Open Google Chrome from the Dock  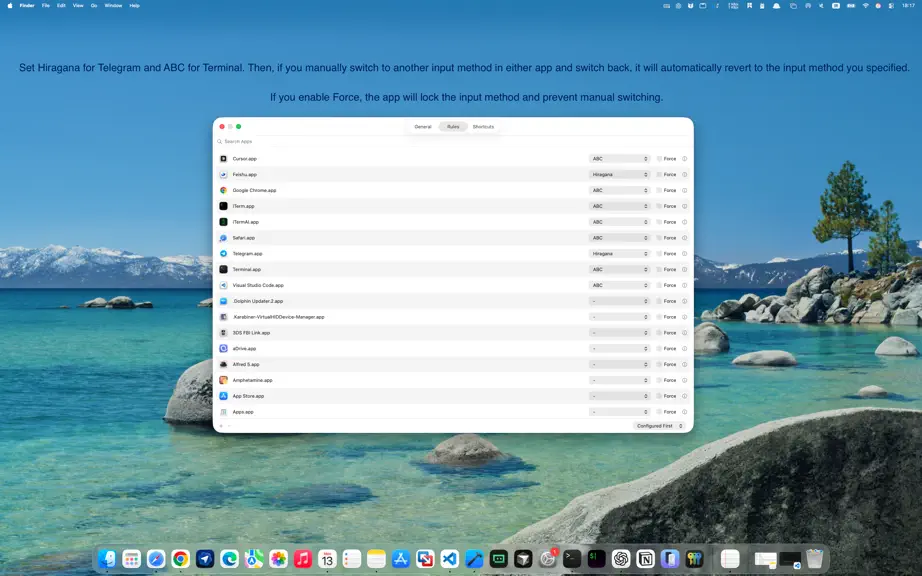click(x=181, y=558)
